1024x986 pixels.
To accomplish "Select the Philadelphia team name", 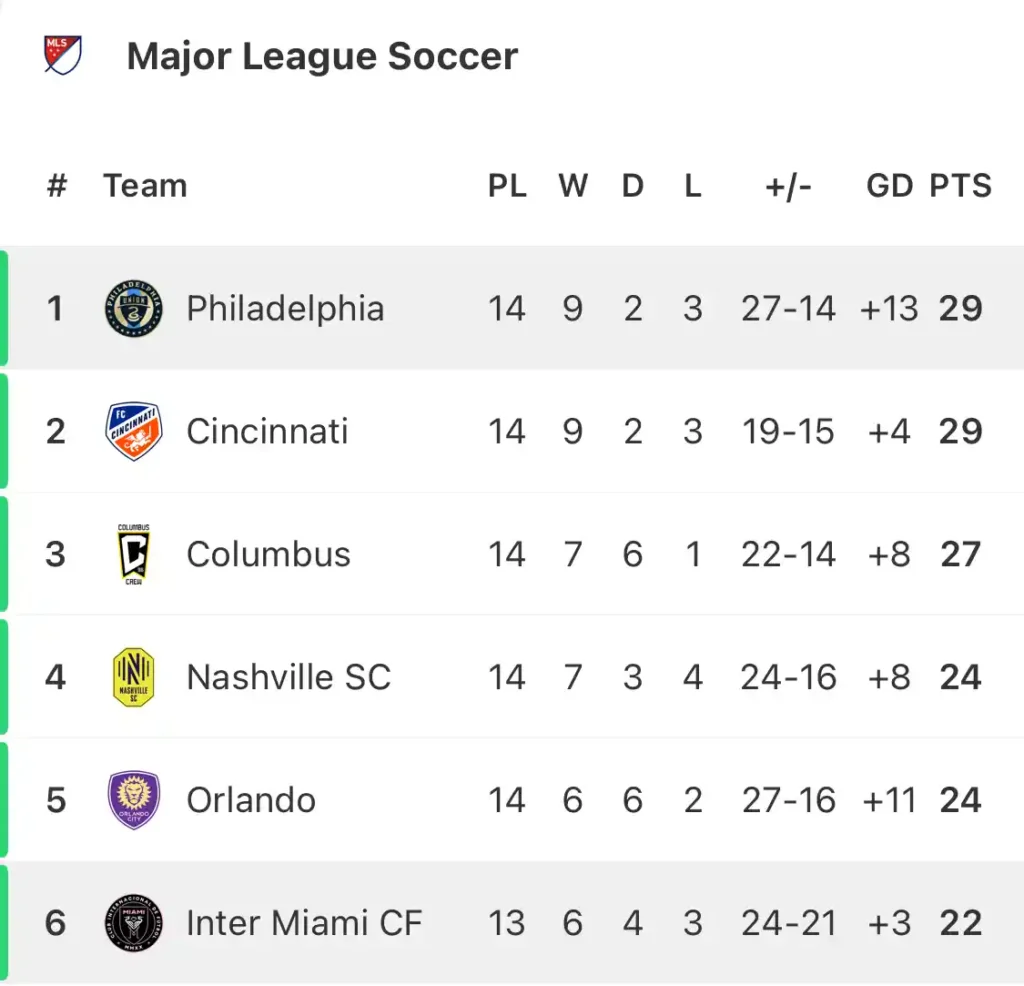I will pos(285,309).
